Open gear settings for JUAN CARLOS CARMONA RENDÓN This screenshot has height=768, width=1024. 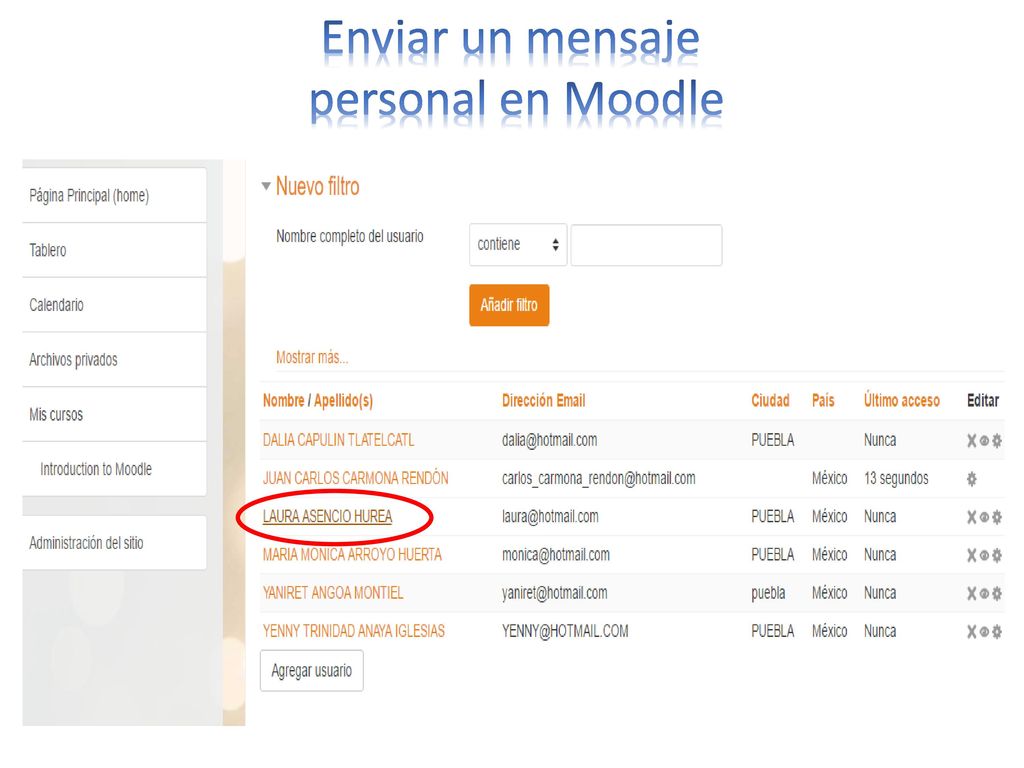pyautogui.click(x=972, y=479)
